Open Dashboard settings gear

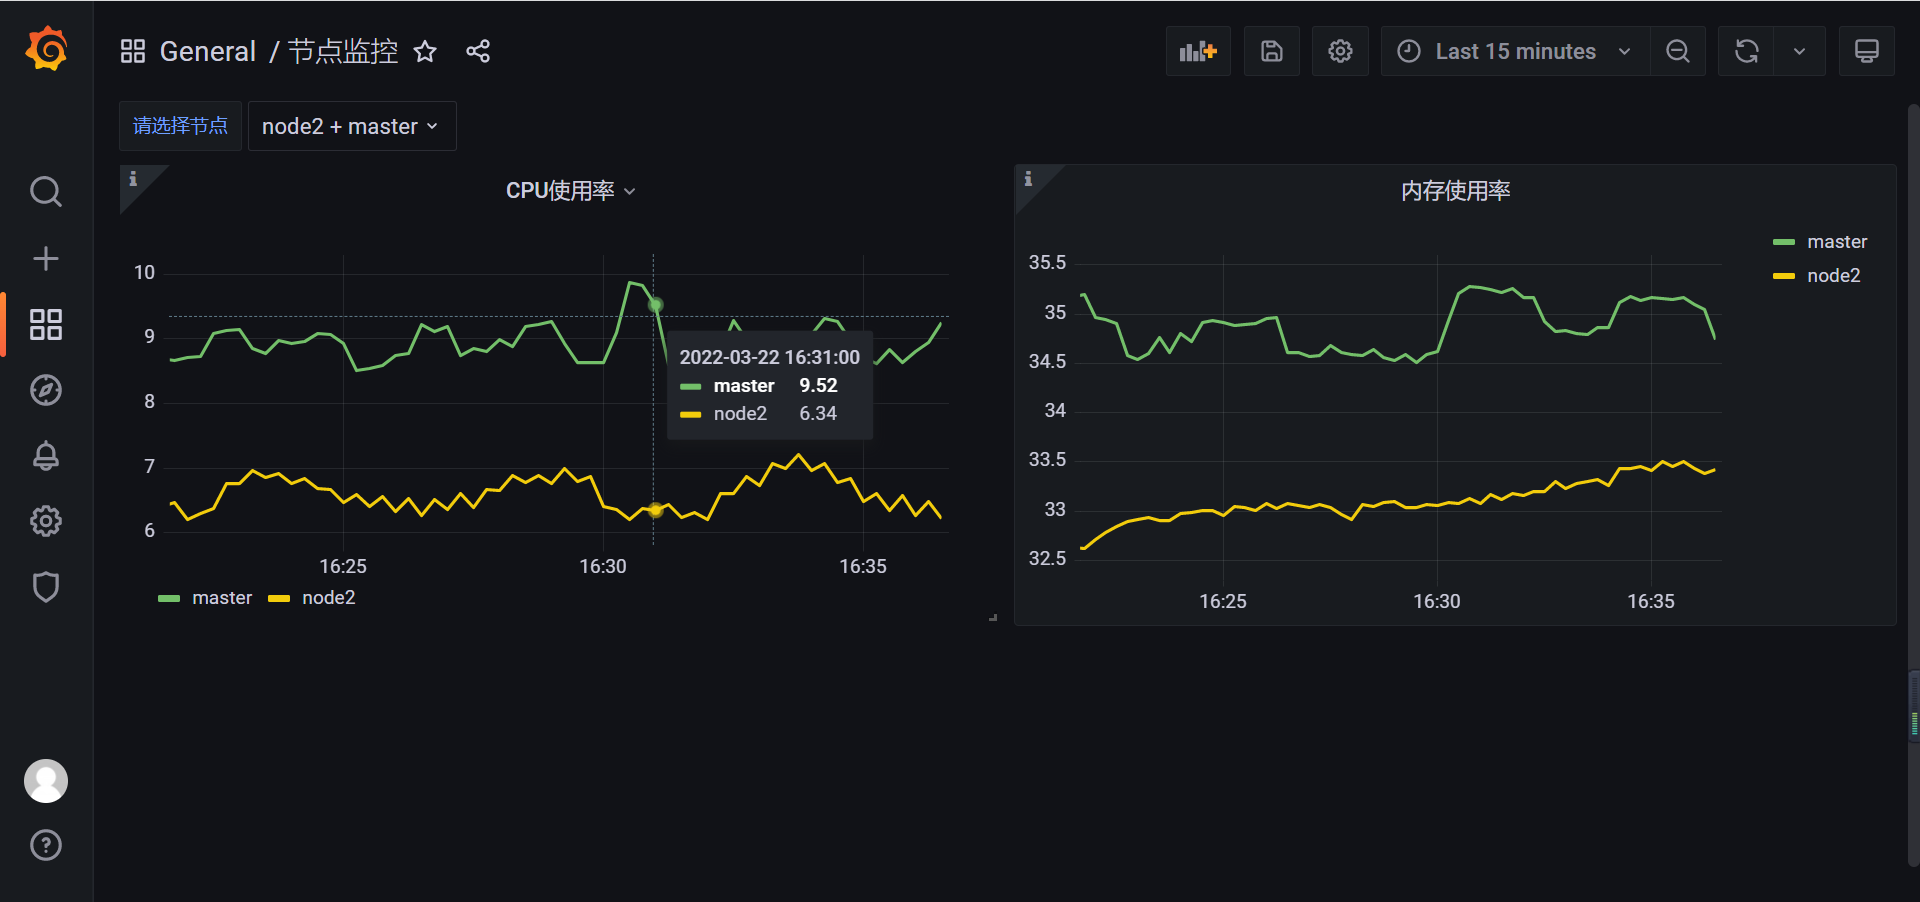point(1340,50)
